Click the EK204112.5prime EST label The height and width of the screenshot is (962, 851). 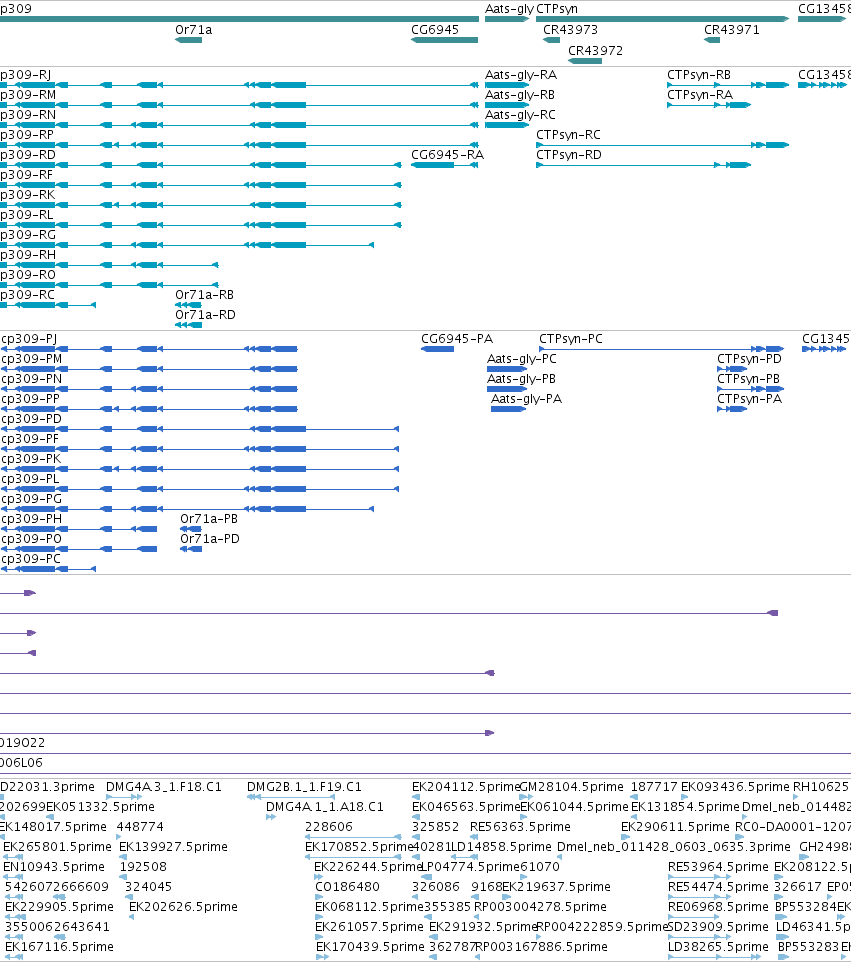point(466,787)
